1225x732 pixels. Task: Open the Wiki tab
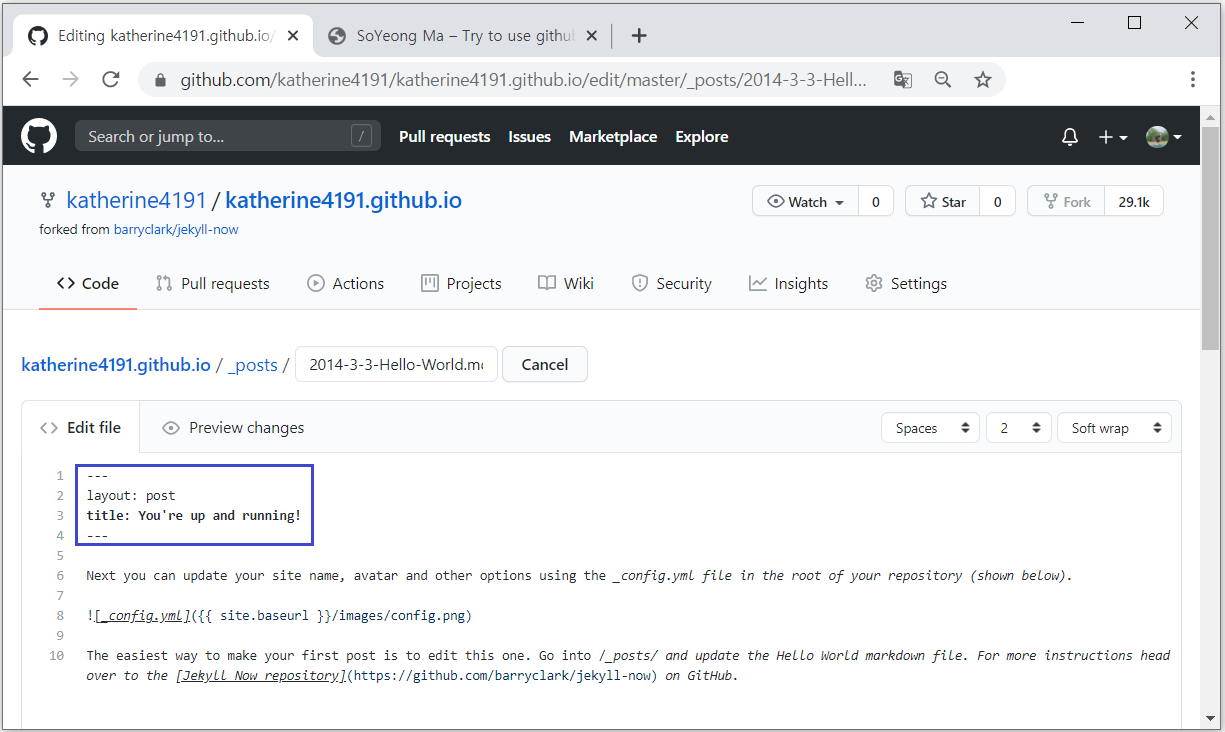tap(566, 283)
